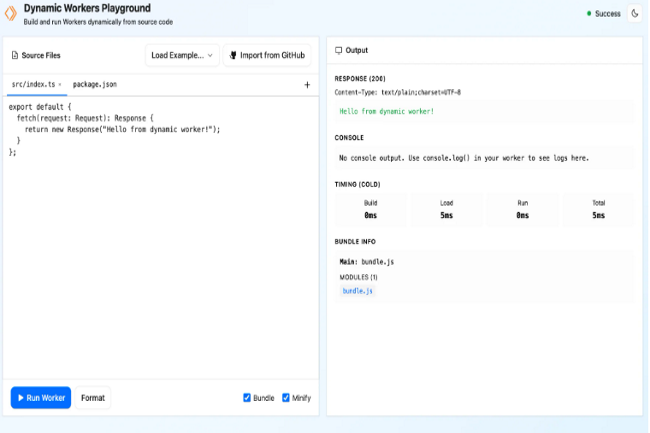Disable the Minify checkbox
The width and height of the screenshot is (650, 433).
coord(286,398)
